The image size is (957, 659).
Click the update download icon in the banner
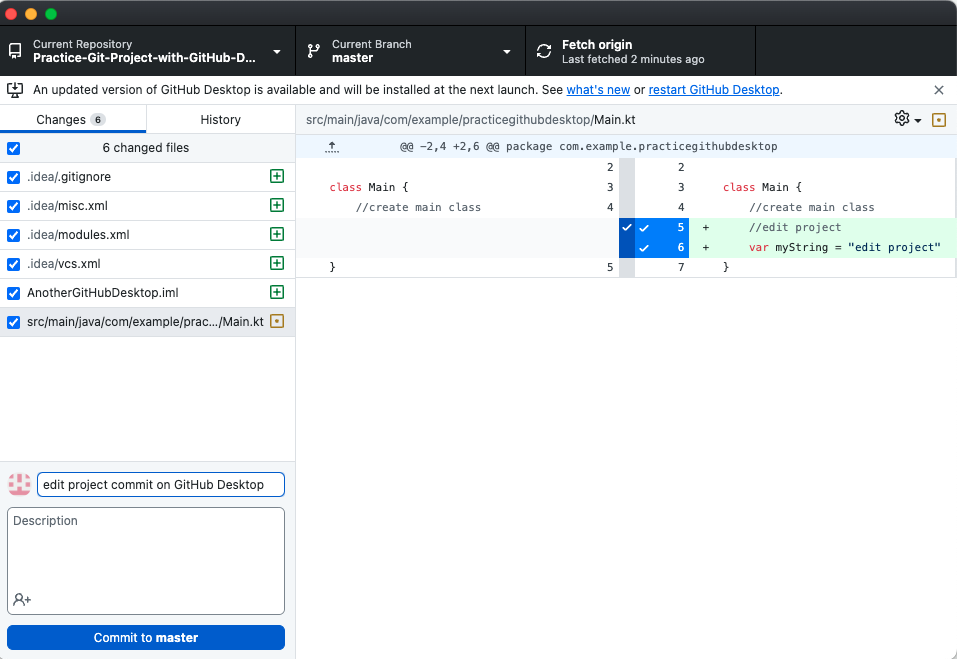coord(15,90)
